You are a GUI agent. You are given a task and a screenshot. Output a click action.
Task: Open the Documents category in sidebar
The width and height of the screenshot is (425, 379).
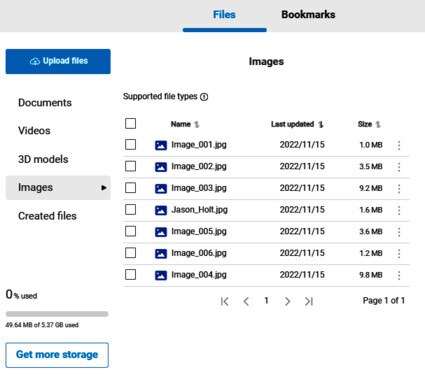(x=45, y=103)
